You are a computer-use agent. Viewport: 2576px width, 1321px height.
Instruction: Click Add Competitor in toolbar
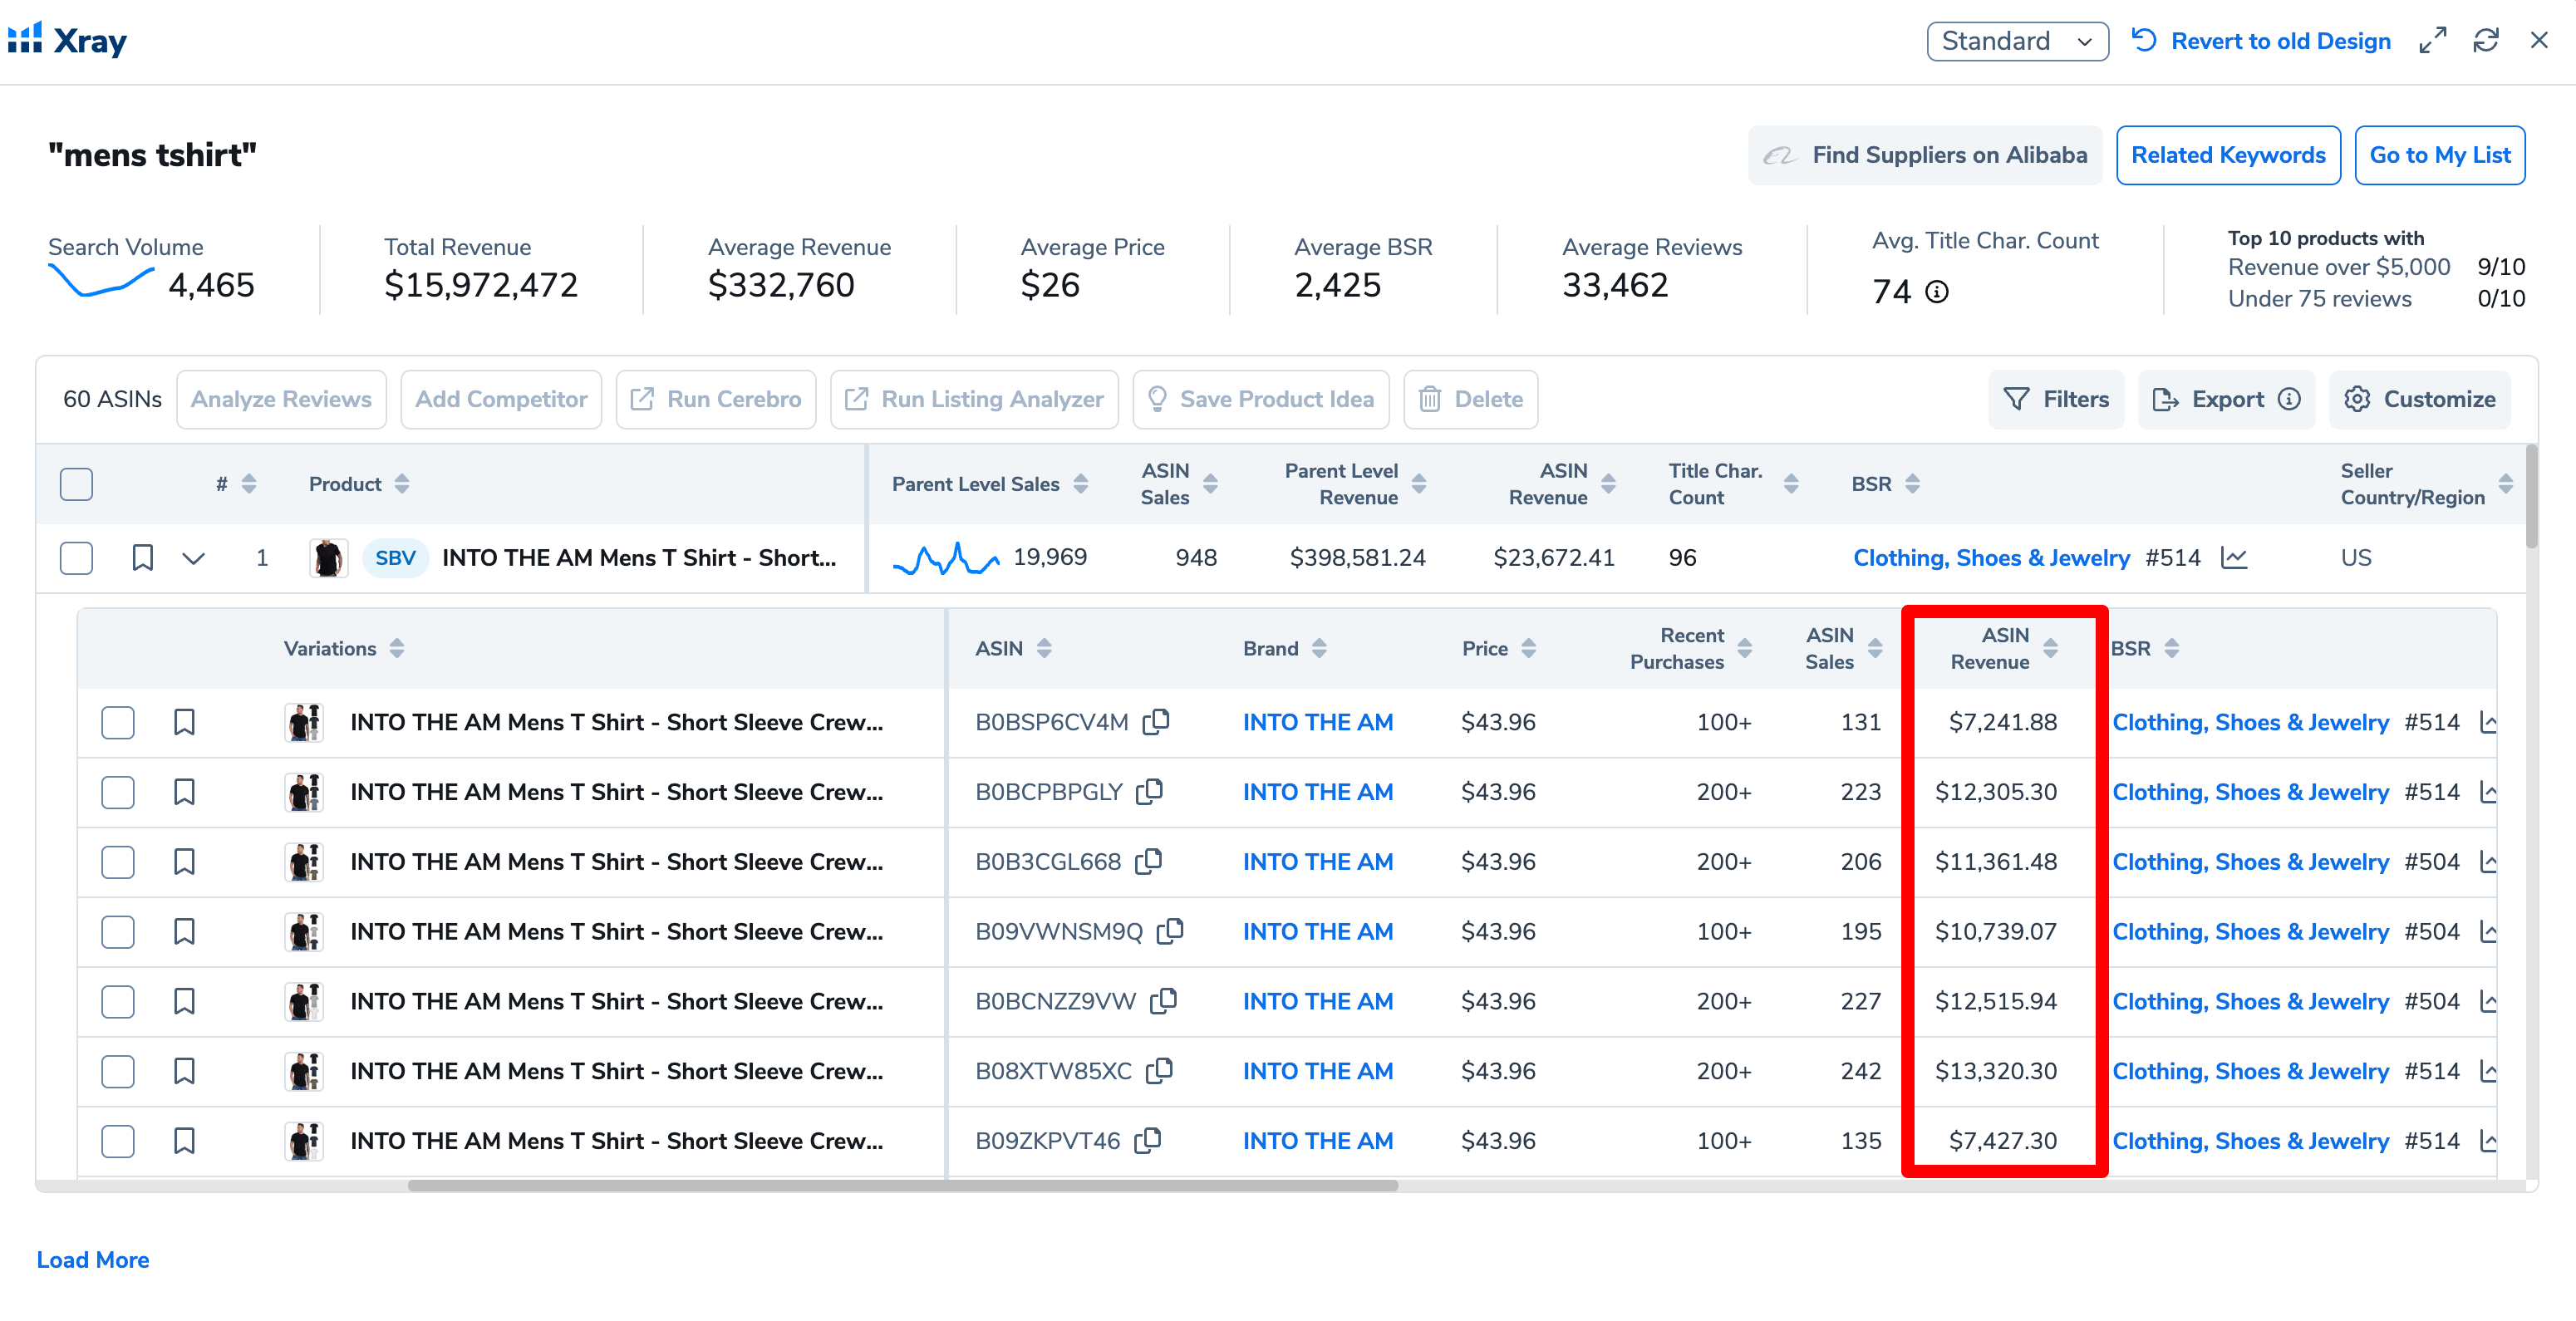coord(501,399)
